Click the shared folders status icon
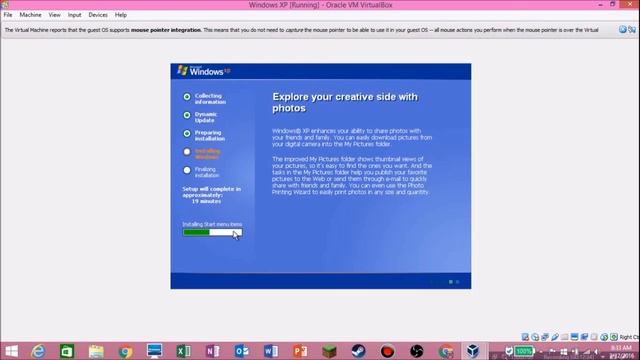 coord(564,337)
